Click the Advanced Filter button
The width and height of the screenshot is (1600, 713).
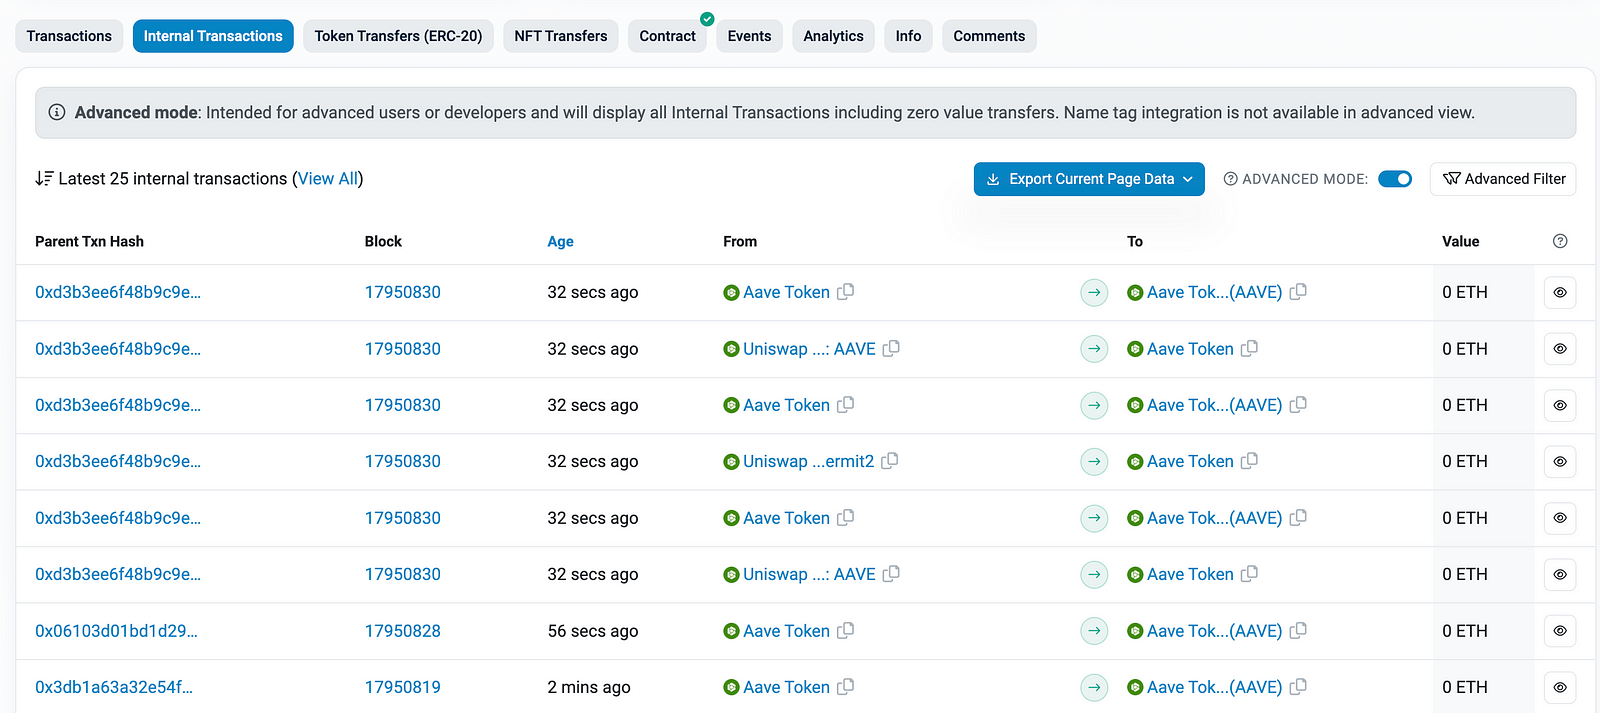pyautogui.click(x=1503, y=179)
